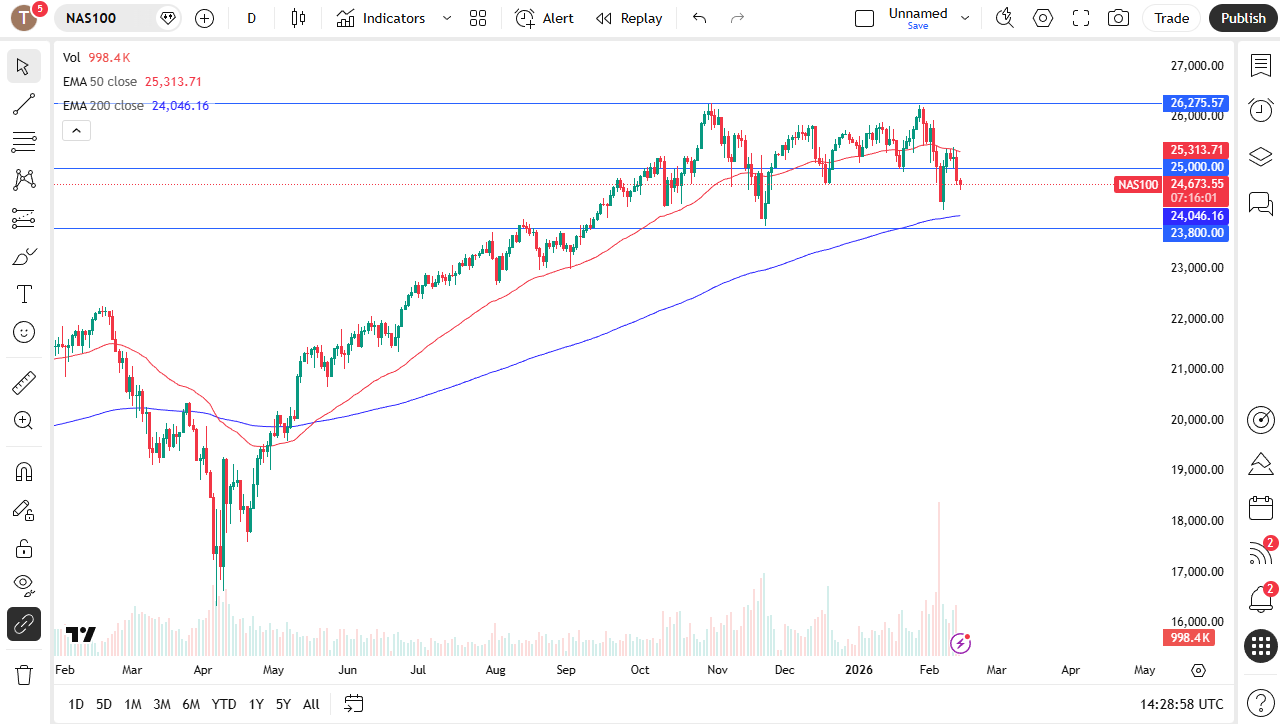Open the alerts clock panel
The width and height of the screenshot is (1280, 724).
point(1260,111)
